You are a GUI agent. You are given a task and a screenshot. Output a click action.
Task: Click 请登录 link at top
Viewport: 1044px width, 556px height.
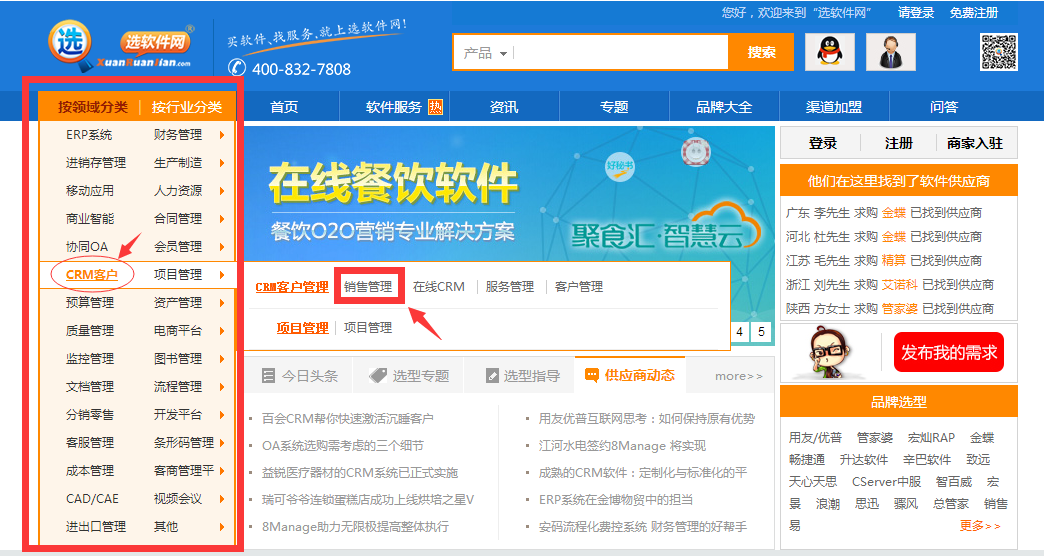pyautogui.click(x=915, y=13)
